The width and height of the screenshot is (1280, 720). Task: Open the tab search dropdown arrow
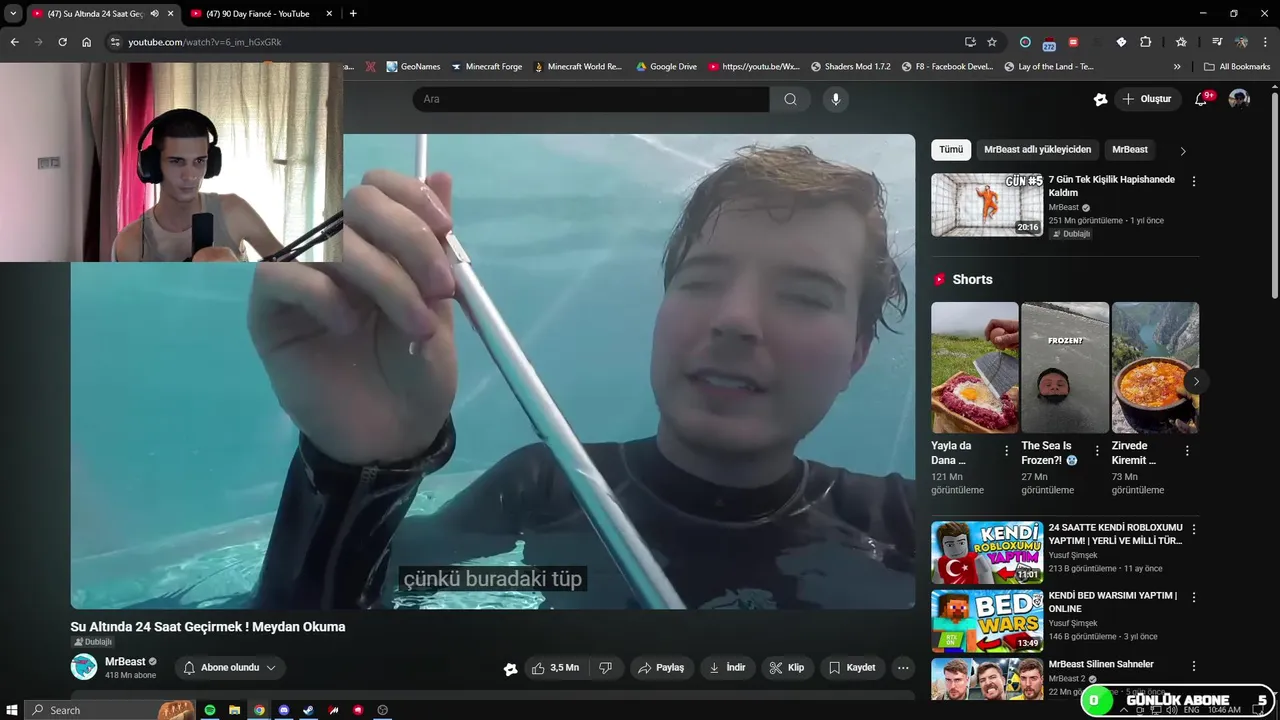pos(13,13)
